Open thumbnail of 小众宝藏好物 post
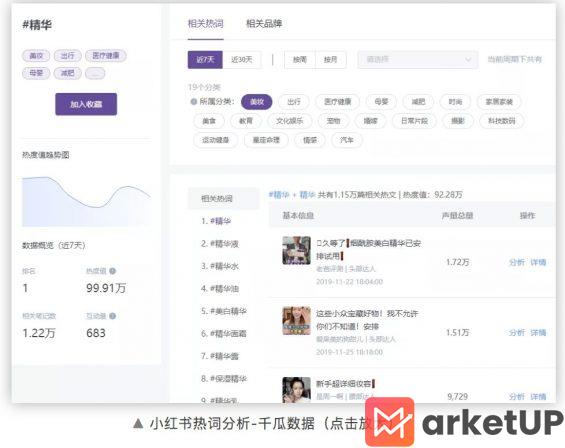 [296, 320]
